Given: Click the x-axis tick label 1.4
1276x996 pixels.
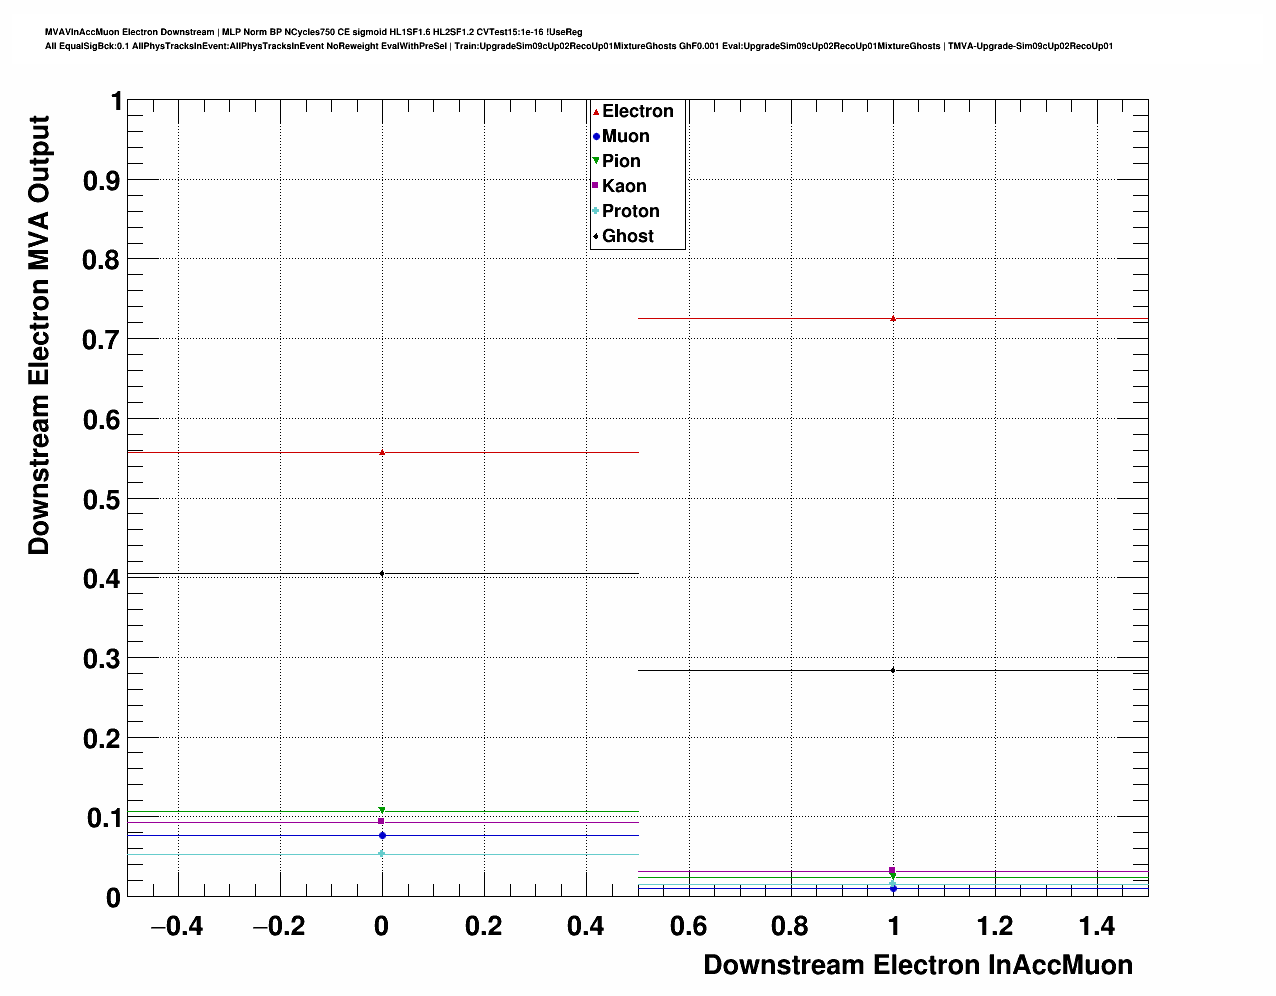Looking at the screenshot, I should coord(1097,927).
